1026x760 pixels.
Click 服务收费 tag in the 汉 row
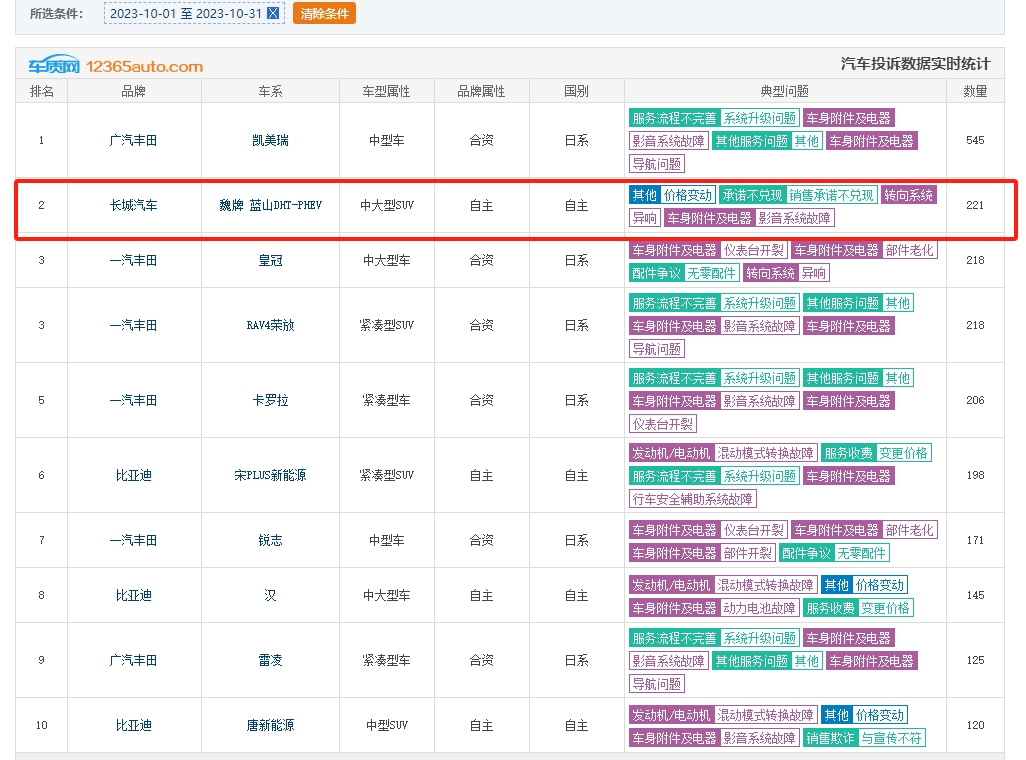click(x=830, y=608)
